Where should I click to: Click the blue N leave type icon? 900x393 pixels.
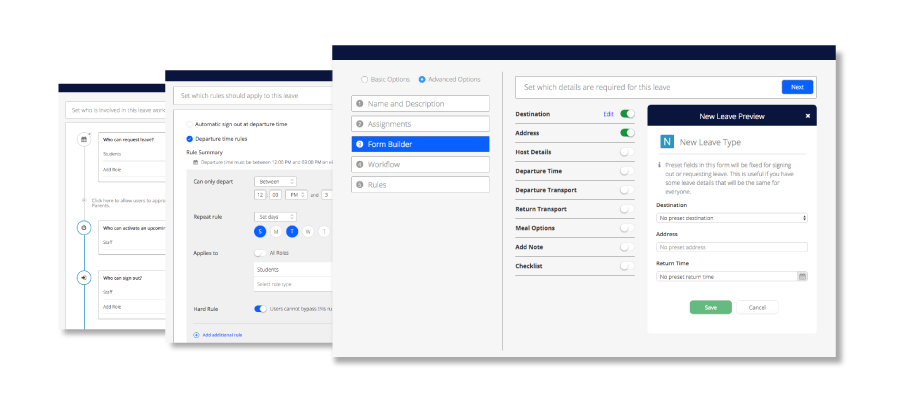click(x=667, y=142)
